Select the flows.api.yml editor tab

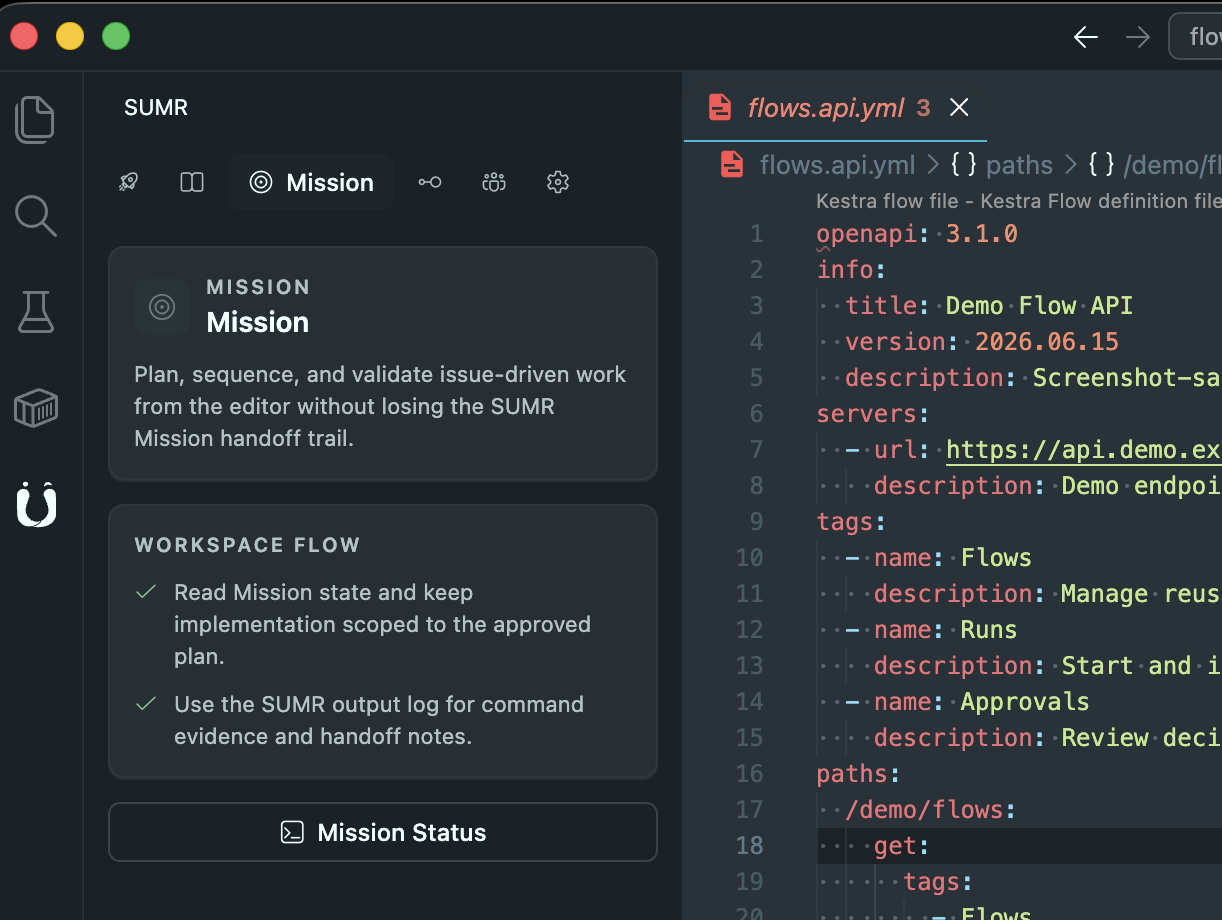click(835, 107)
